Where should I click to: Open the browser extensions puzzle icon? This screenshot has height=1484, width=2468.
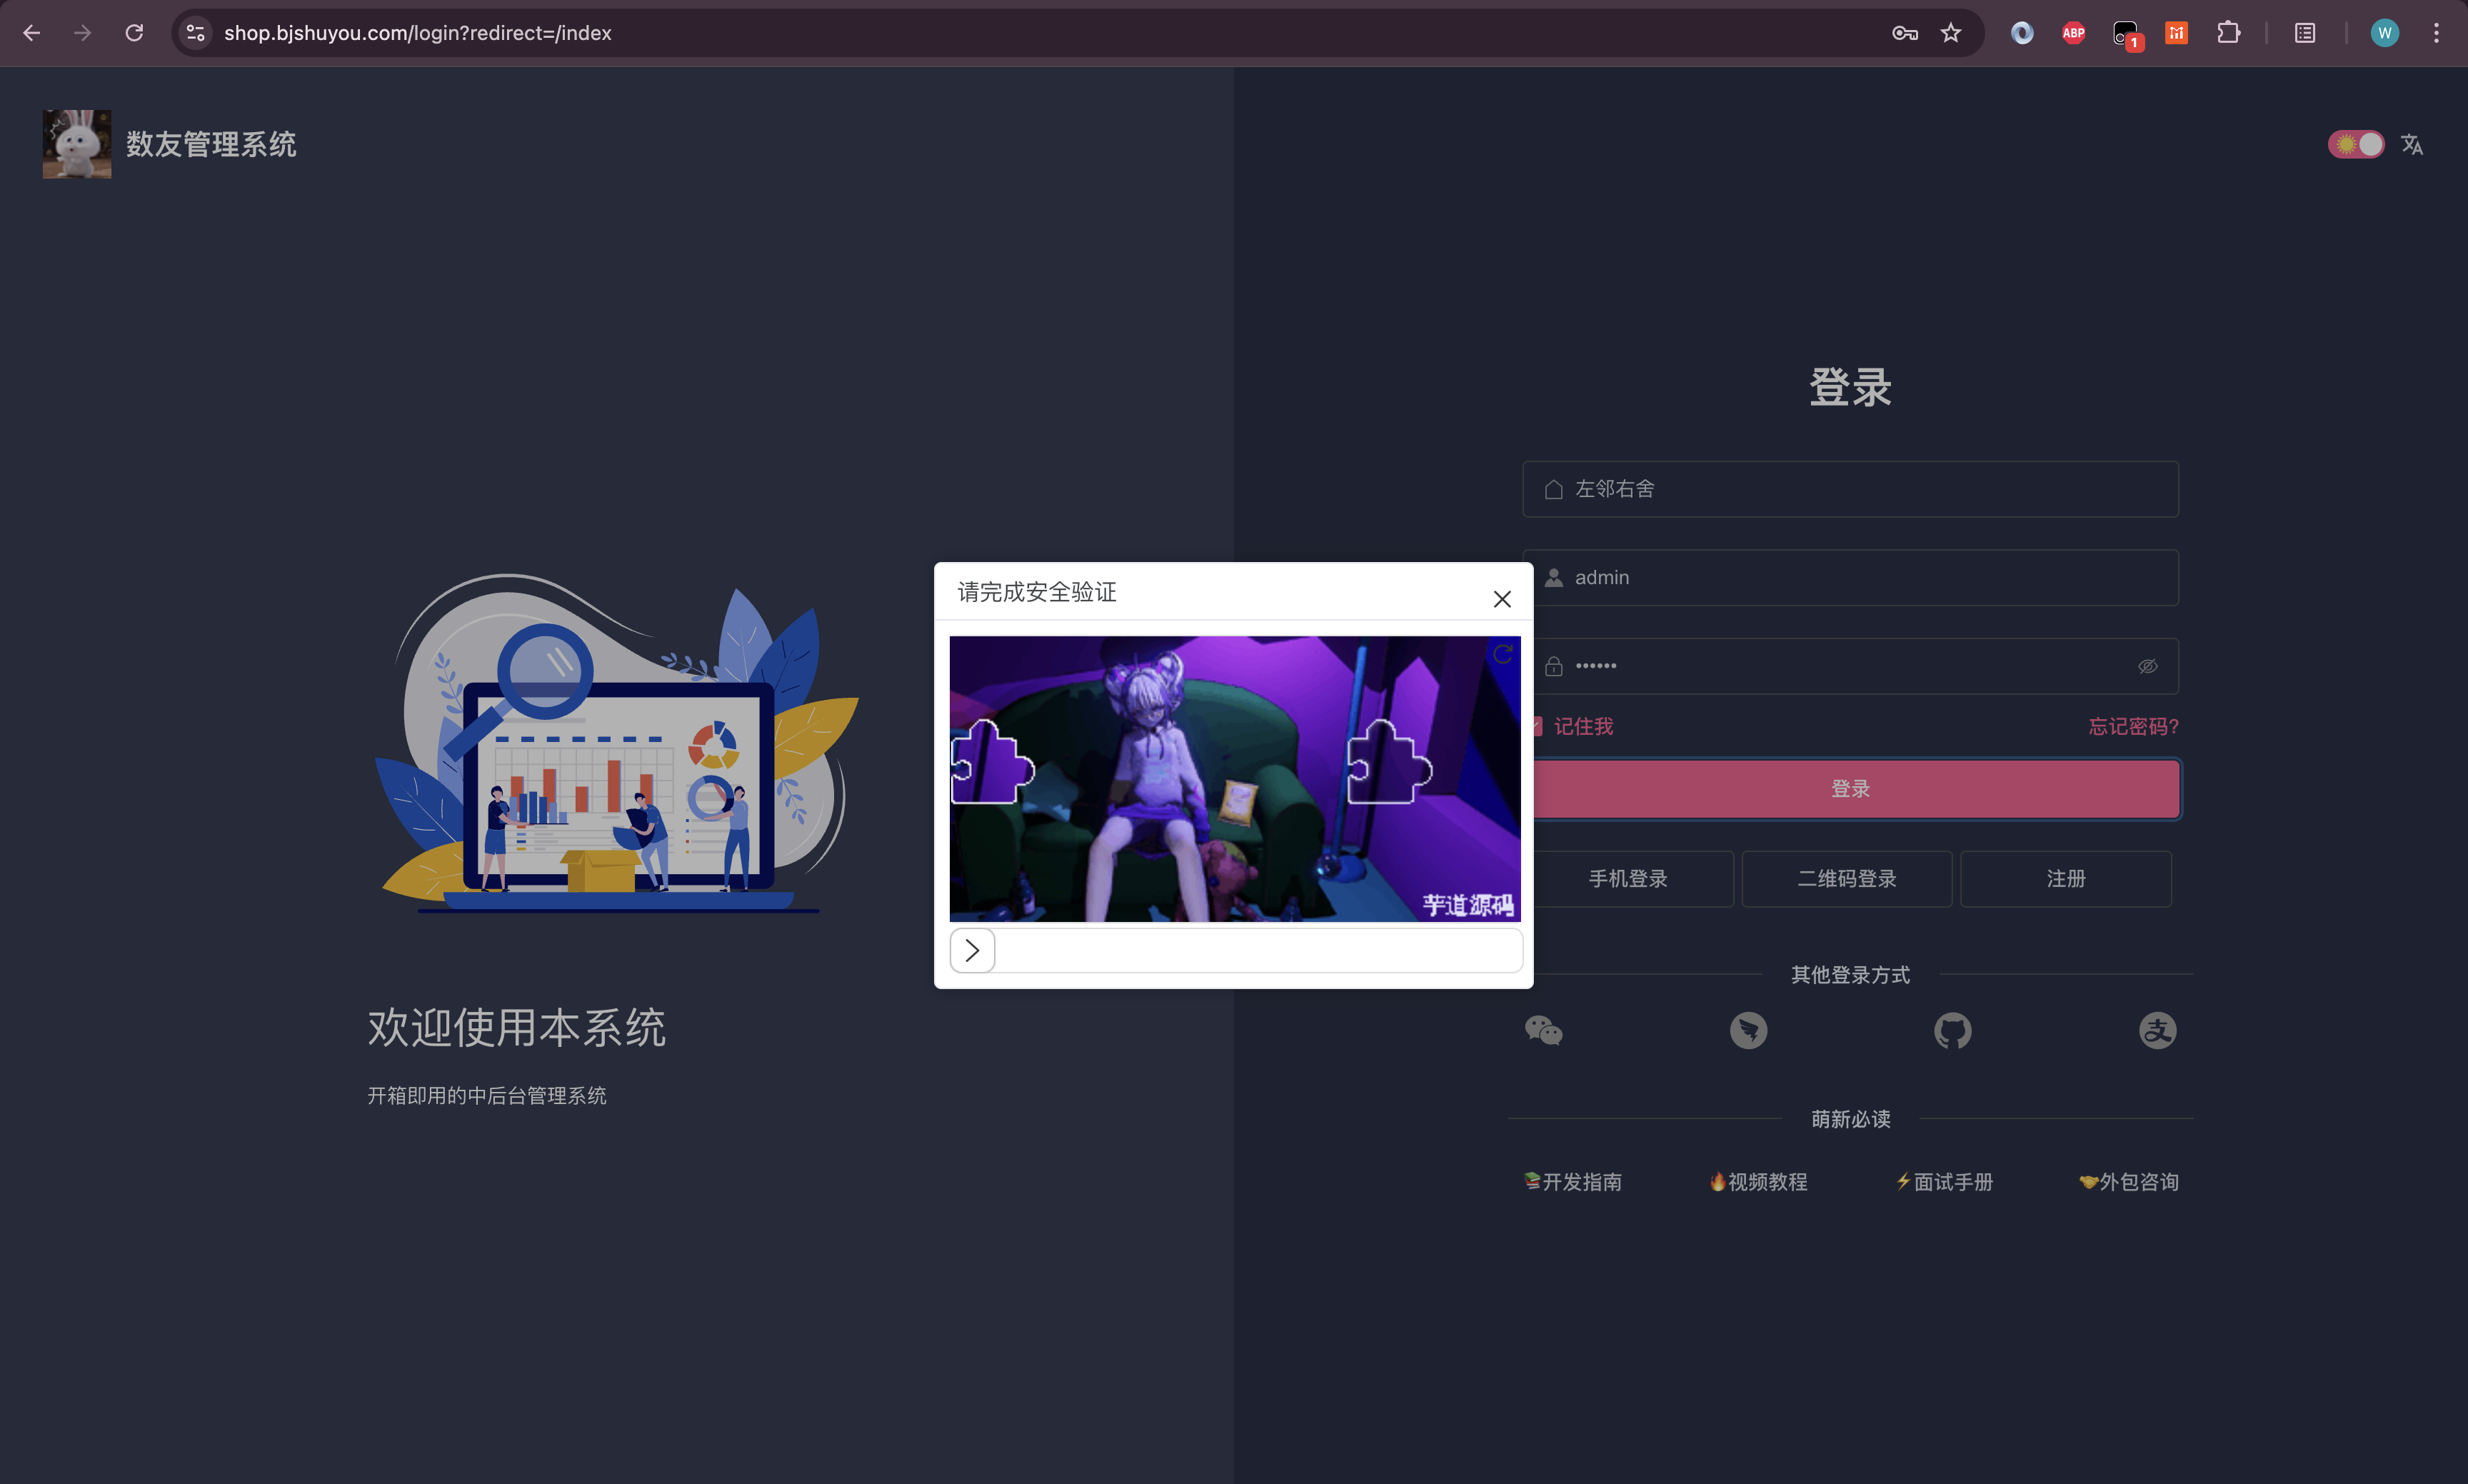(2228, 33)
